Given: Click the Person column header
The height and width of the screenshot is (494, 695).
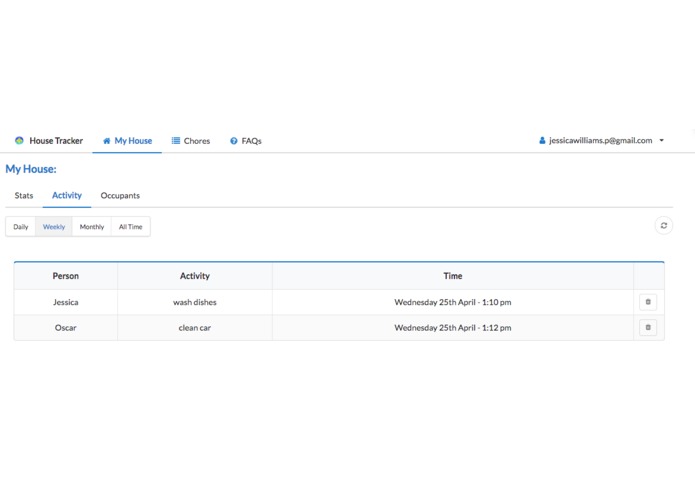Looking at the screenshot, I should pos(66,276).
